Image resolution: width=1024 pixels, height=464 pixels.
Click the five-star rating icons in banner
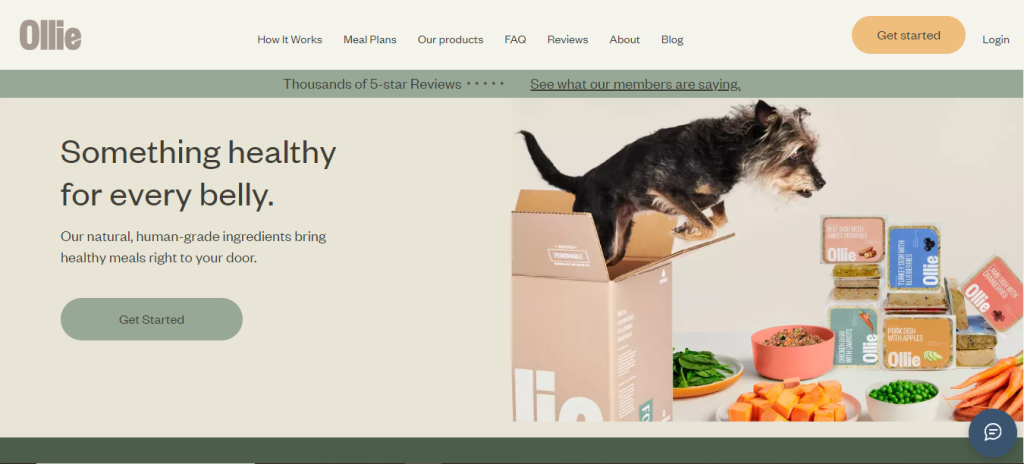485,84
